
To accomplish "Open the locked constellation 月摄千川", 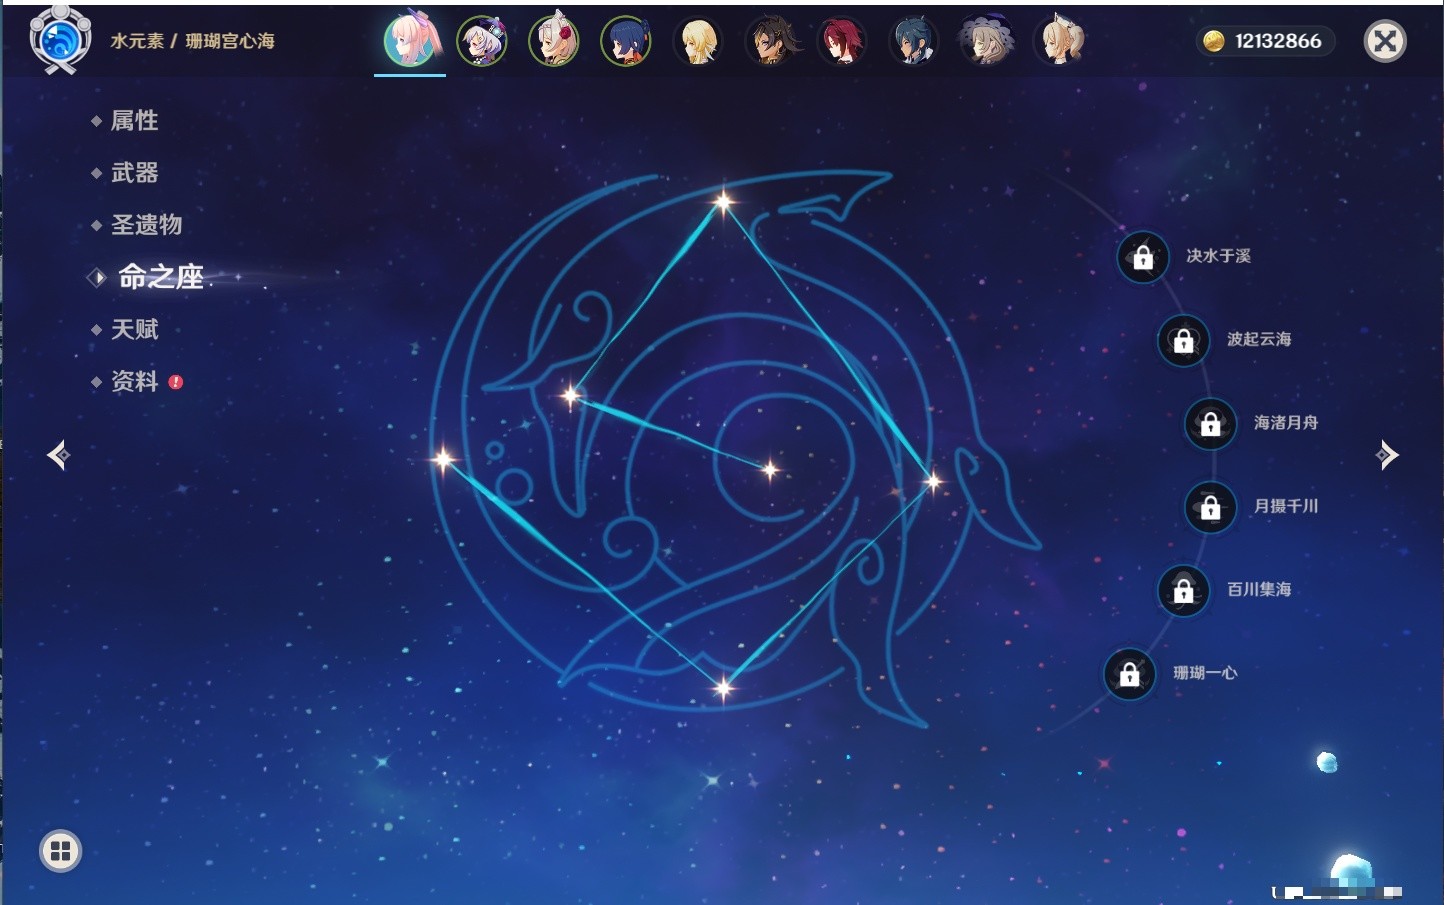I will [x=1210, y=507].
